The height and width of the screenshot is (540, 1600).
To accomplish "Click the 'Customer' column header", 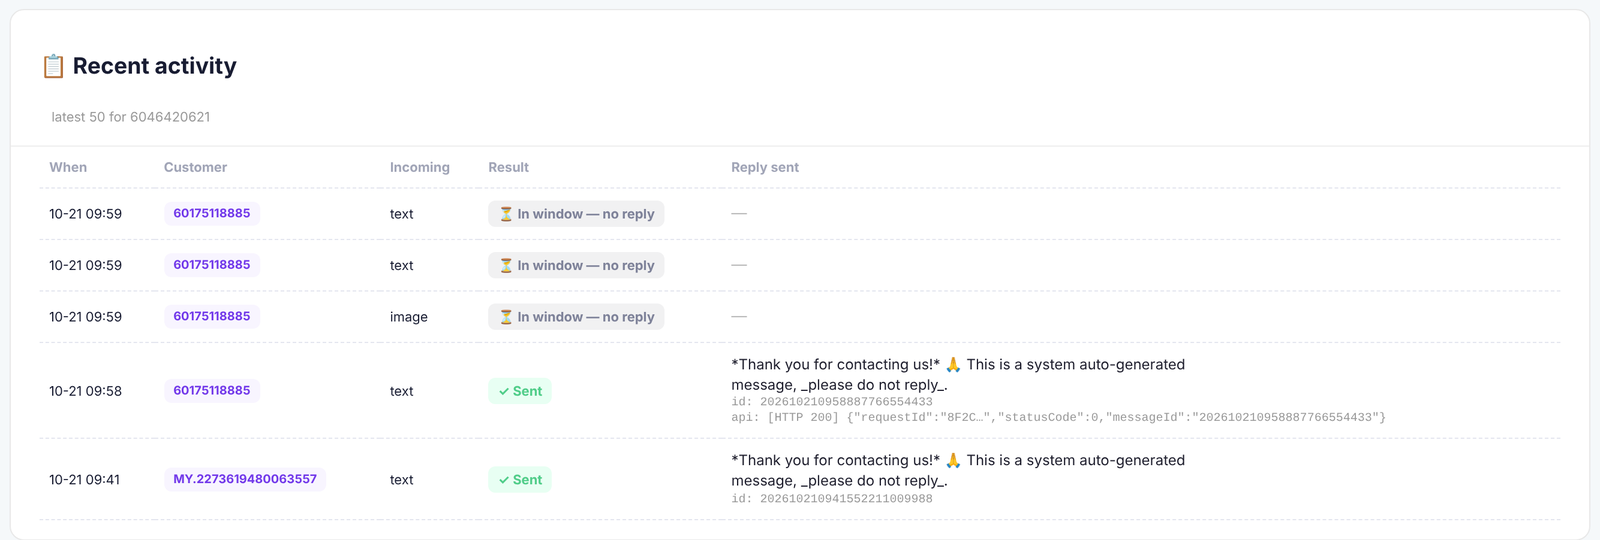I will [195, 167].
